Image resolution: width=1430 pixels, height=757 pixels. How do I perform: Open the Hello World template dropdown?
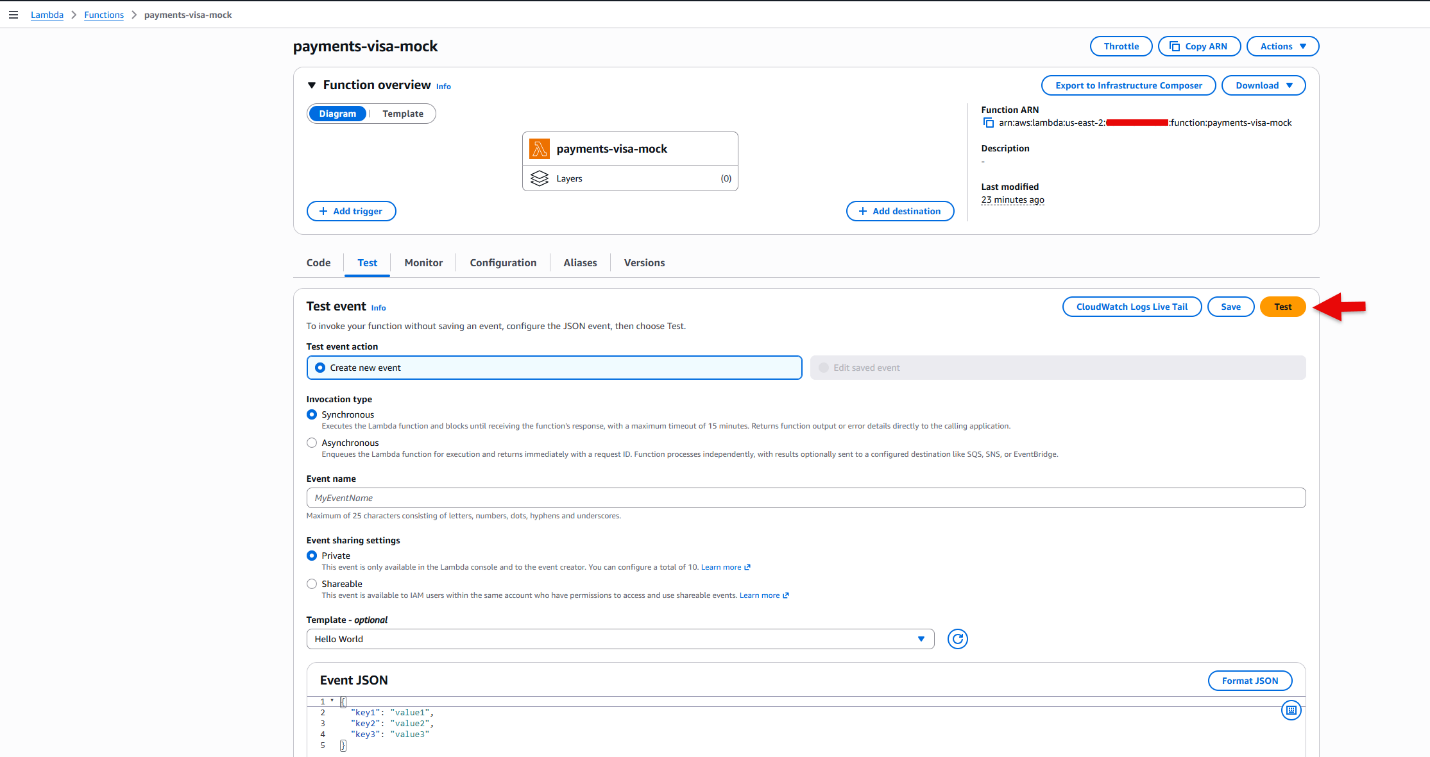620,639
